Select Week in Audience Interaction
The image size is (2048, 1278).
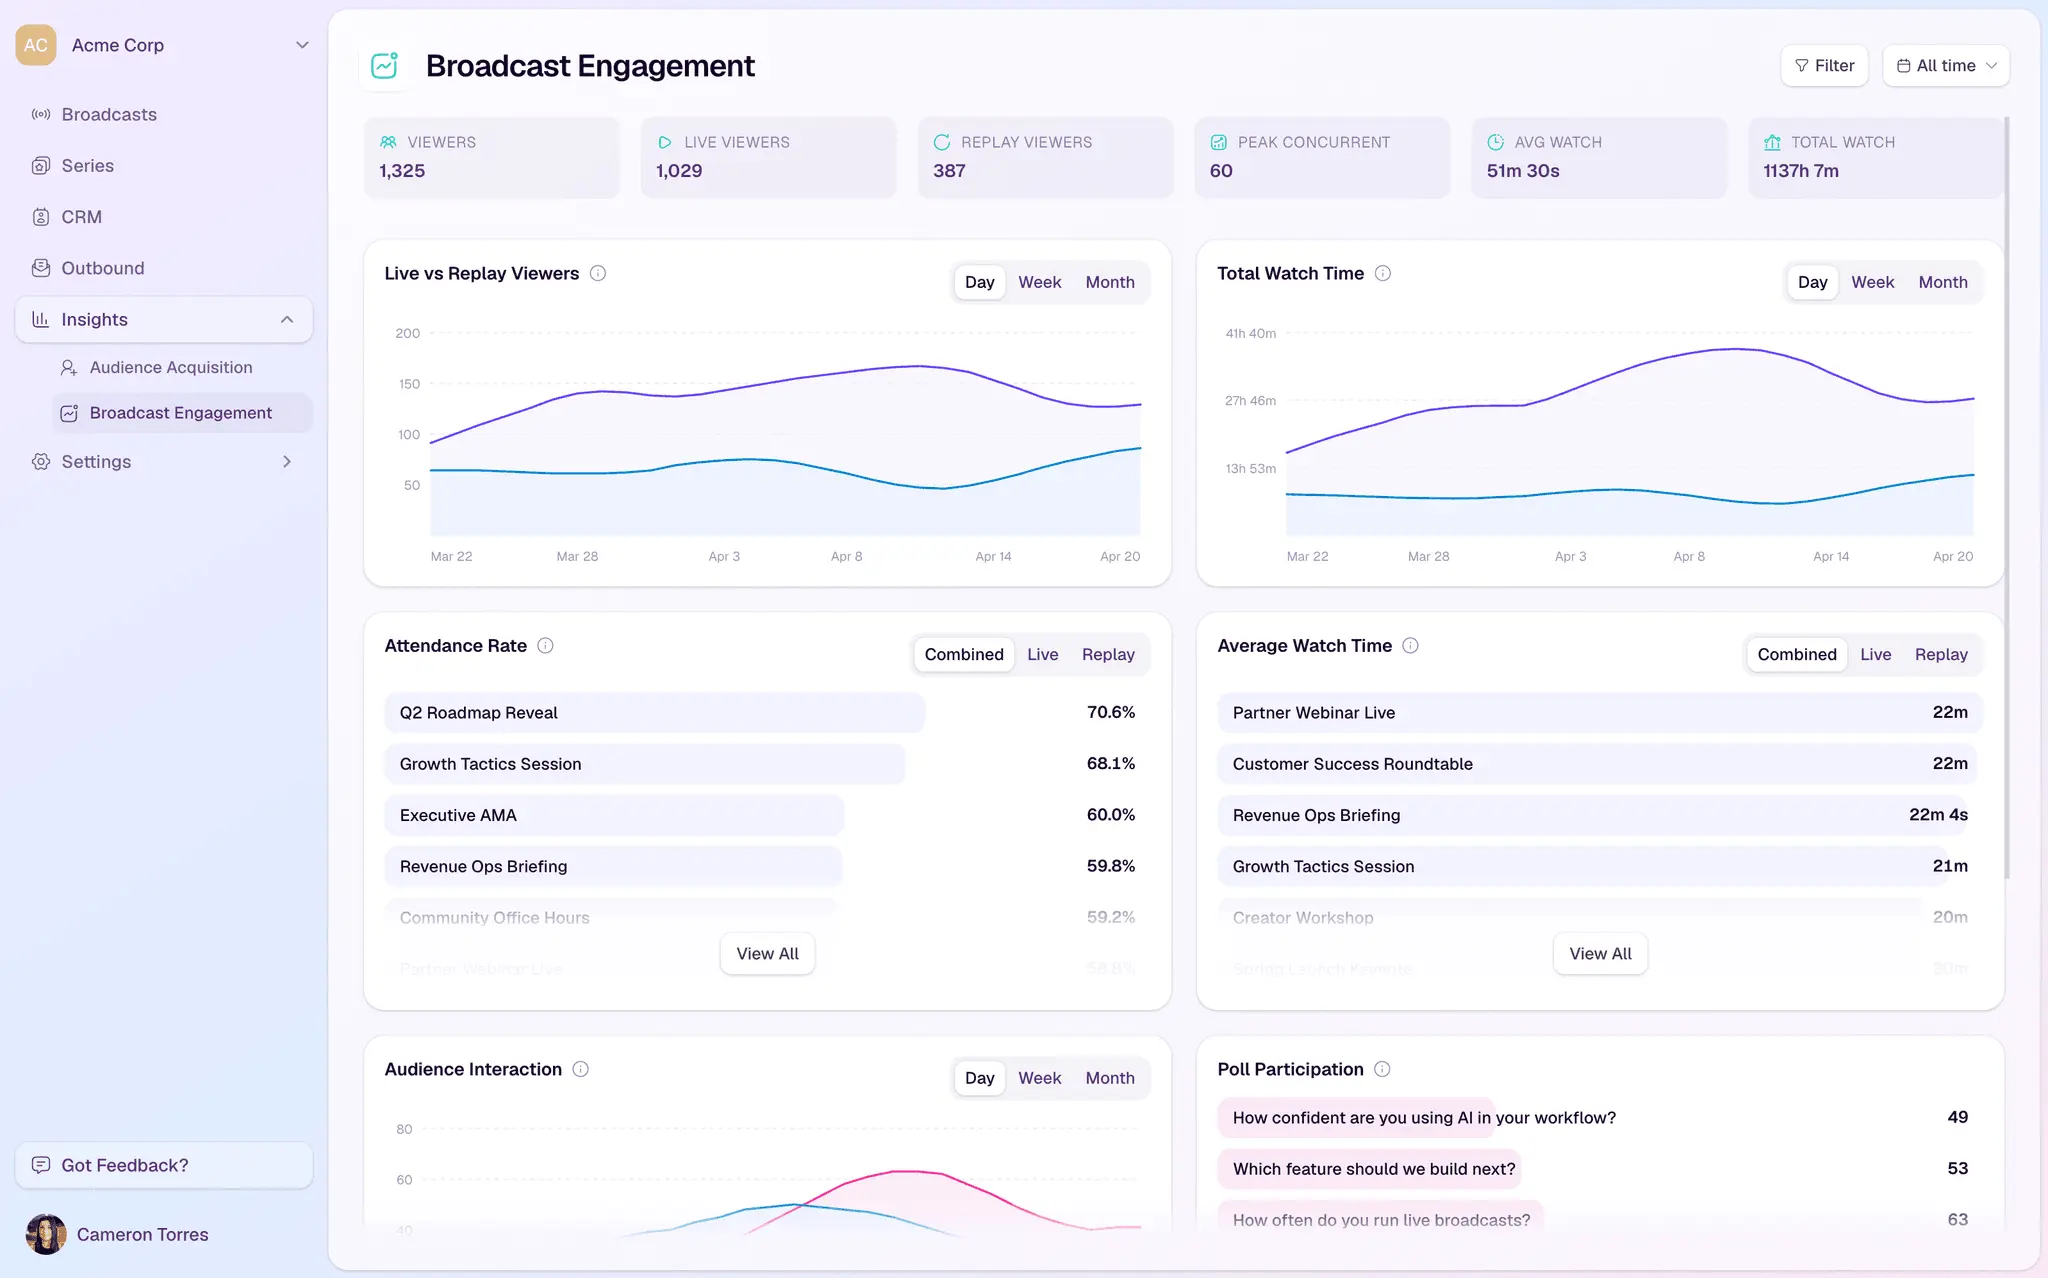point(1039,1078)
